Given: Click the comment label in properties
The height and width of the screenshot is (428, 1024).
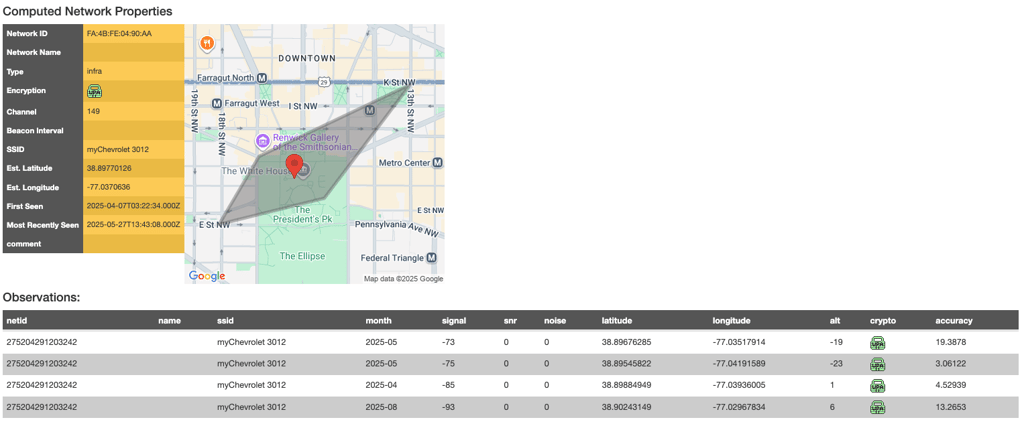Looking at the screenshot, I should point(24,244).
